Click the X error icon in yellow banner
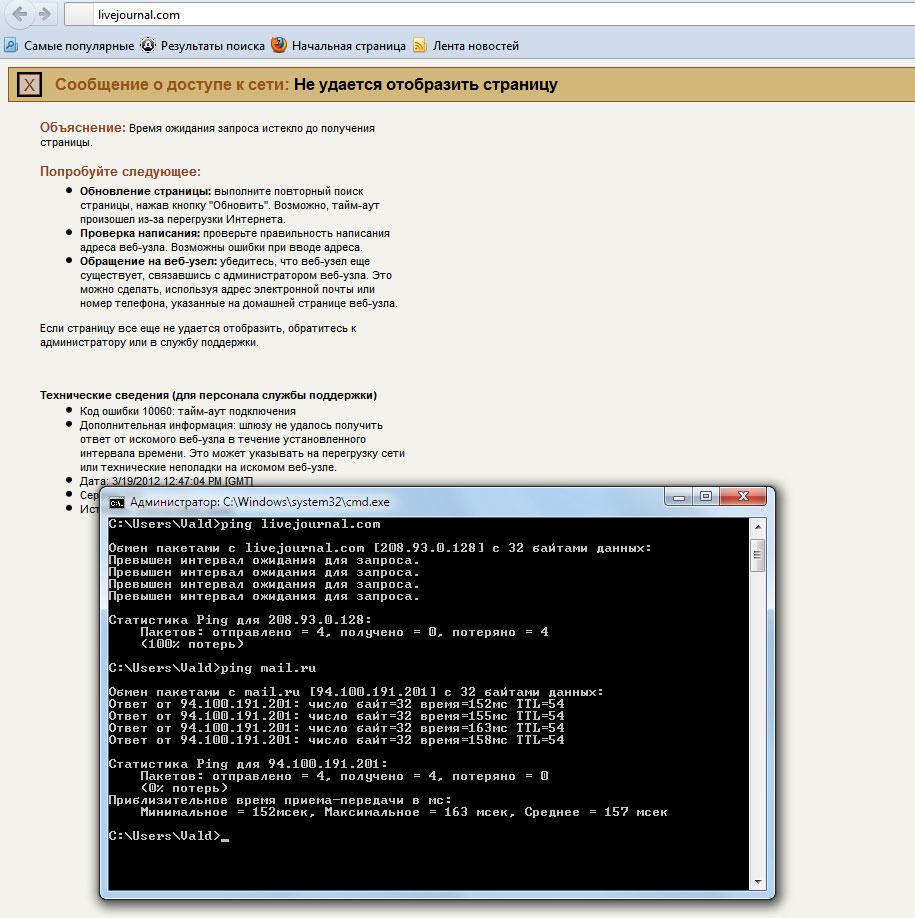 (x=29, y=85)
